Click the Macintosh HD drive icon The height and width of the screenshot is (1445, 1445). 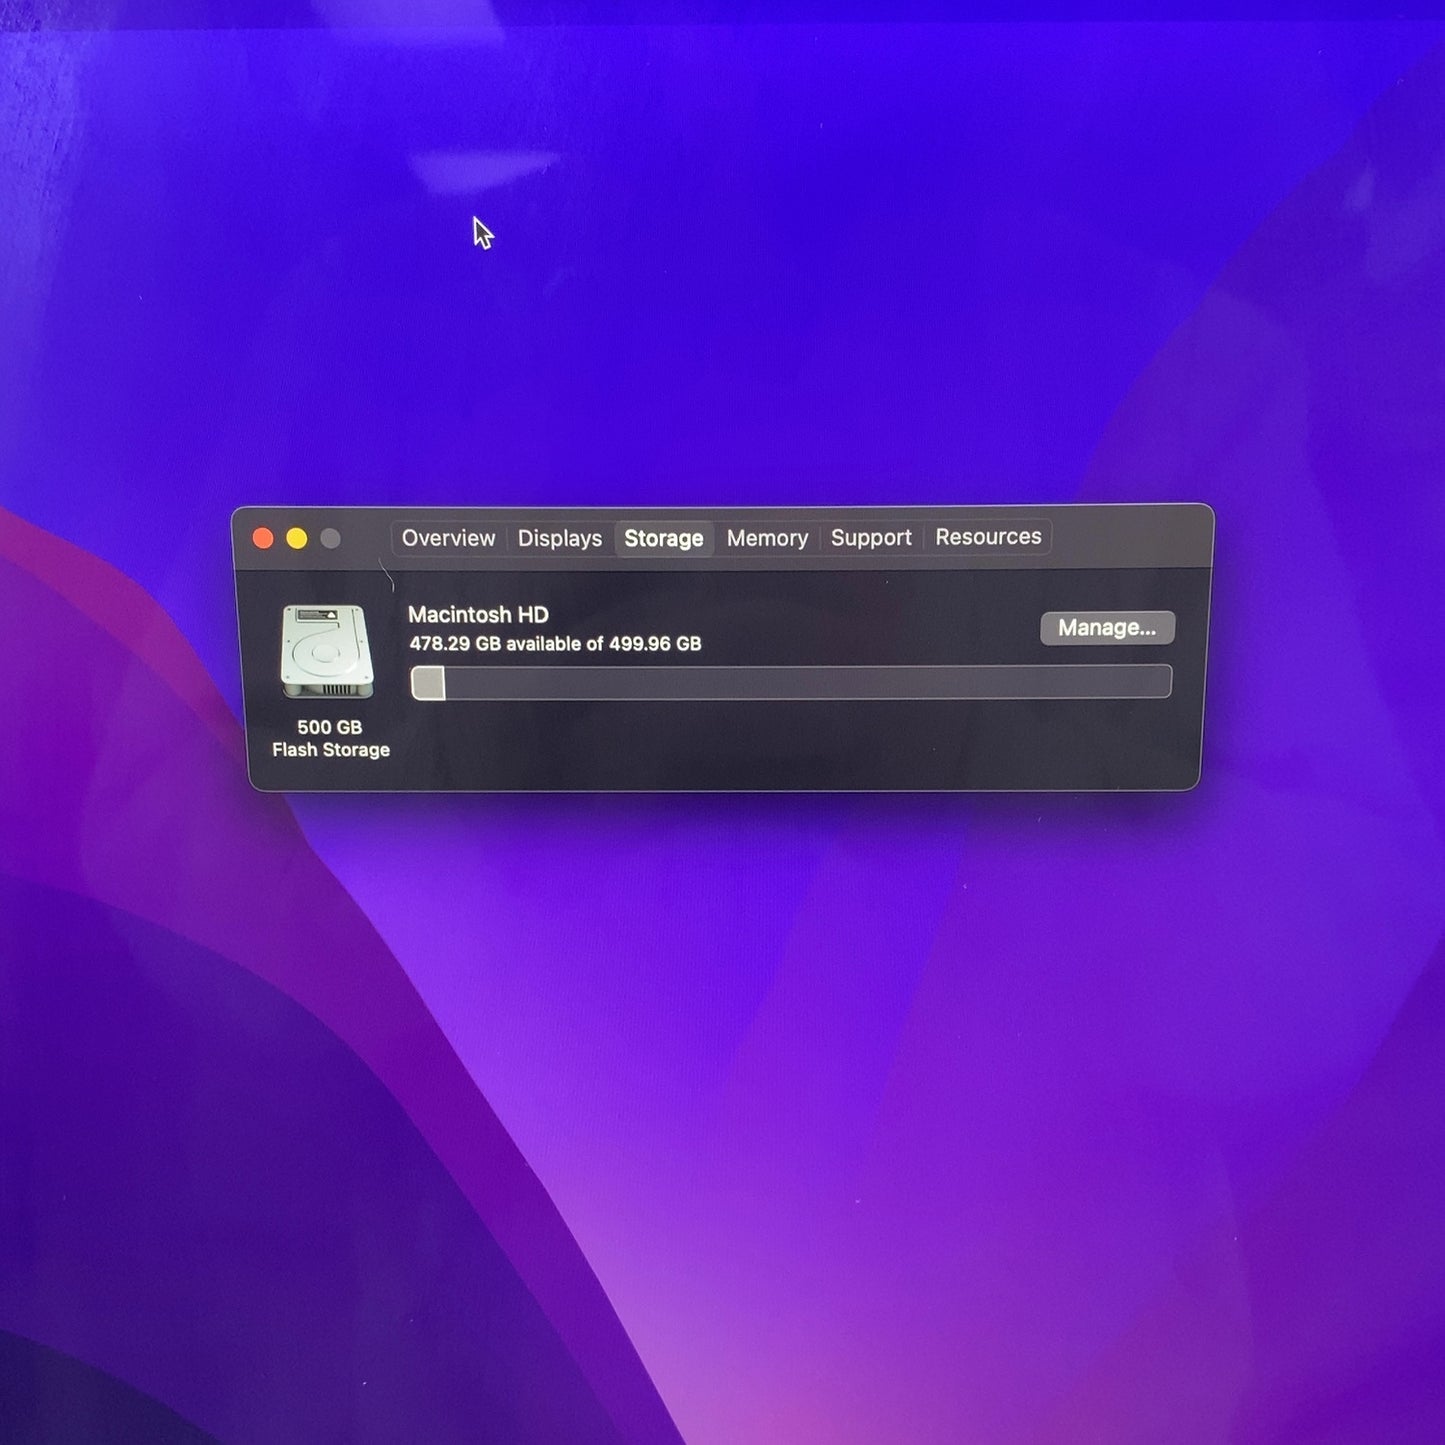(327, 651)
